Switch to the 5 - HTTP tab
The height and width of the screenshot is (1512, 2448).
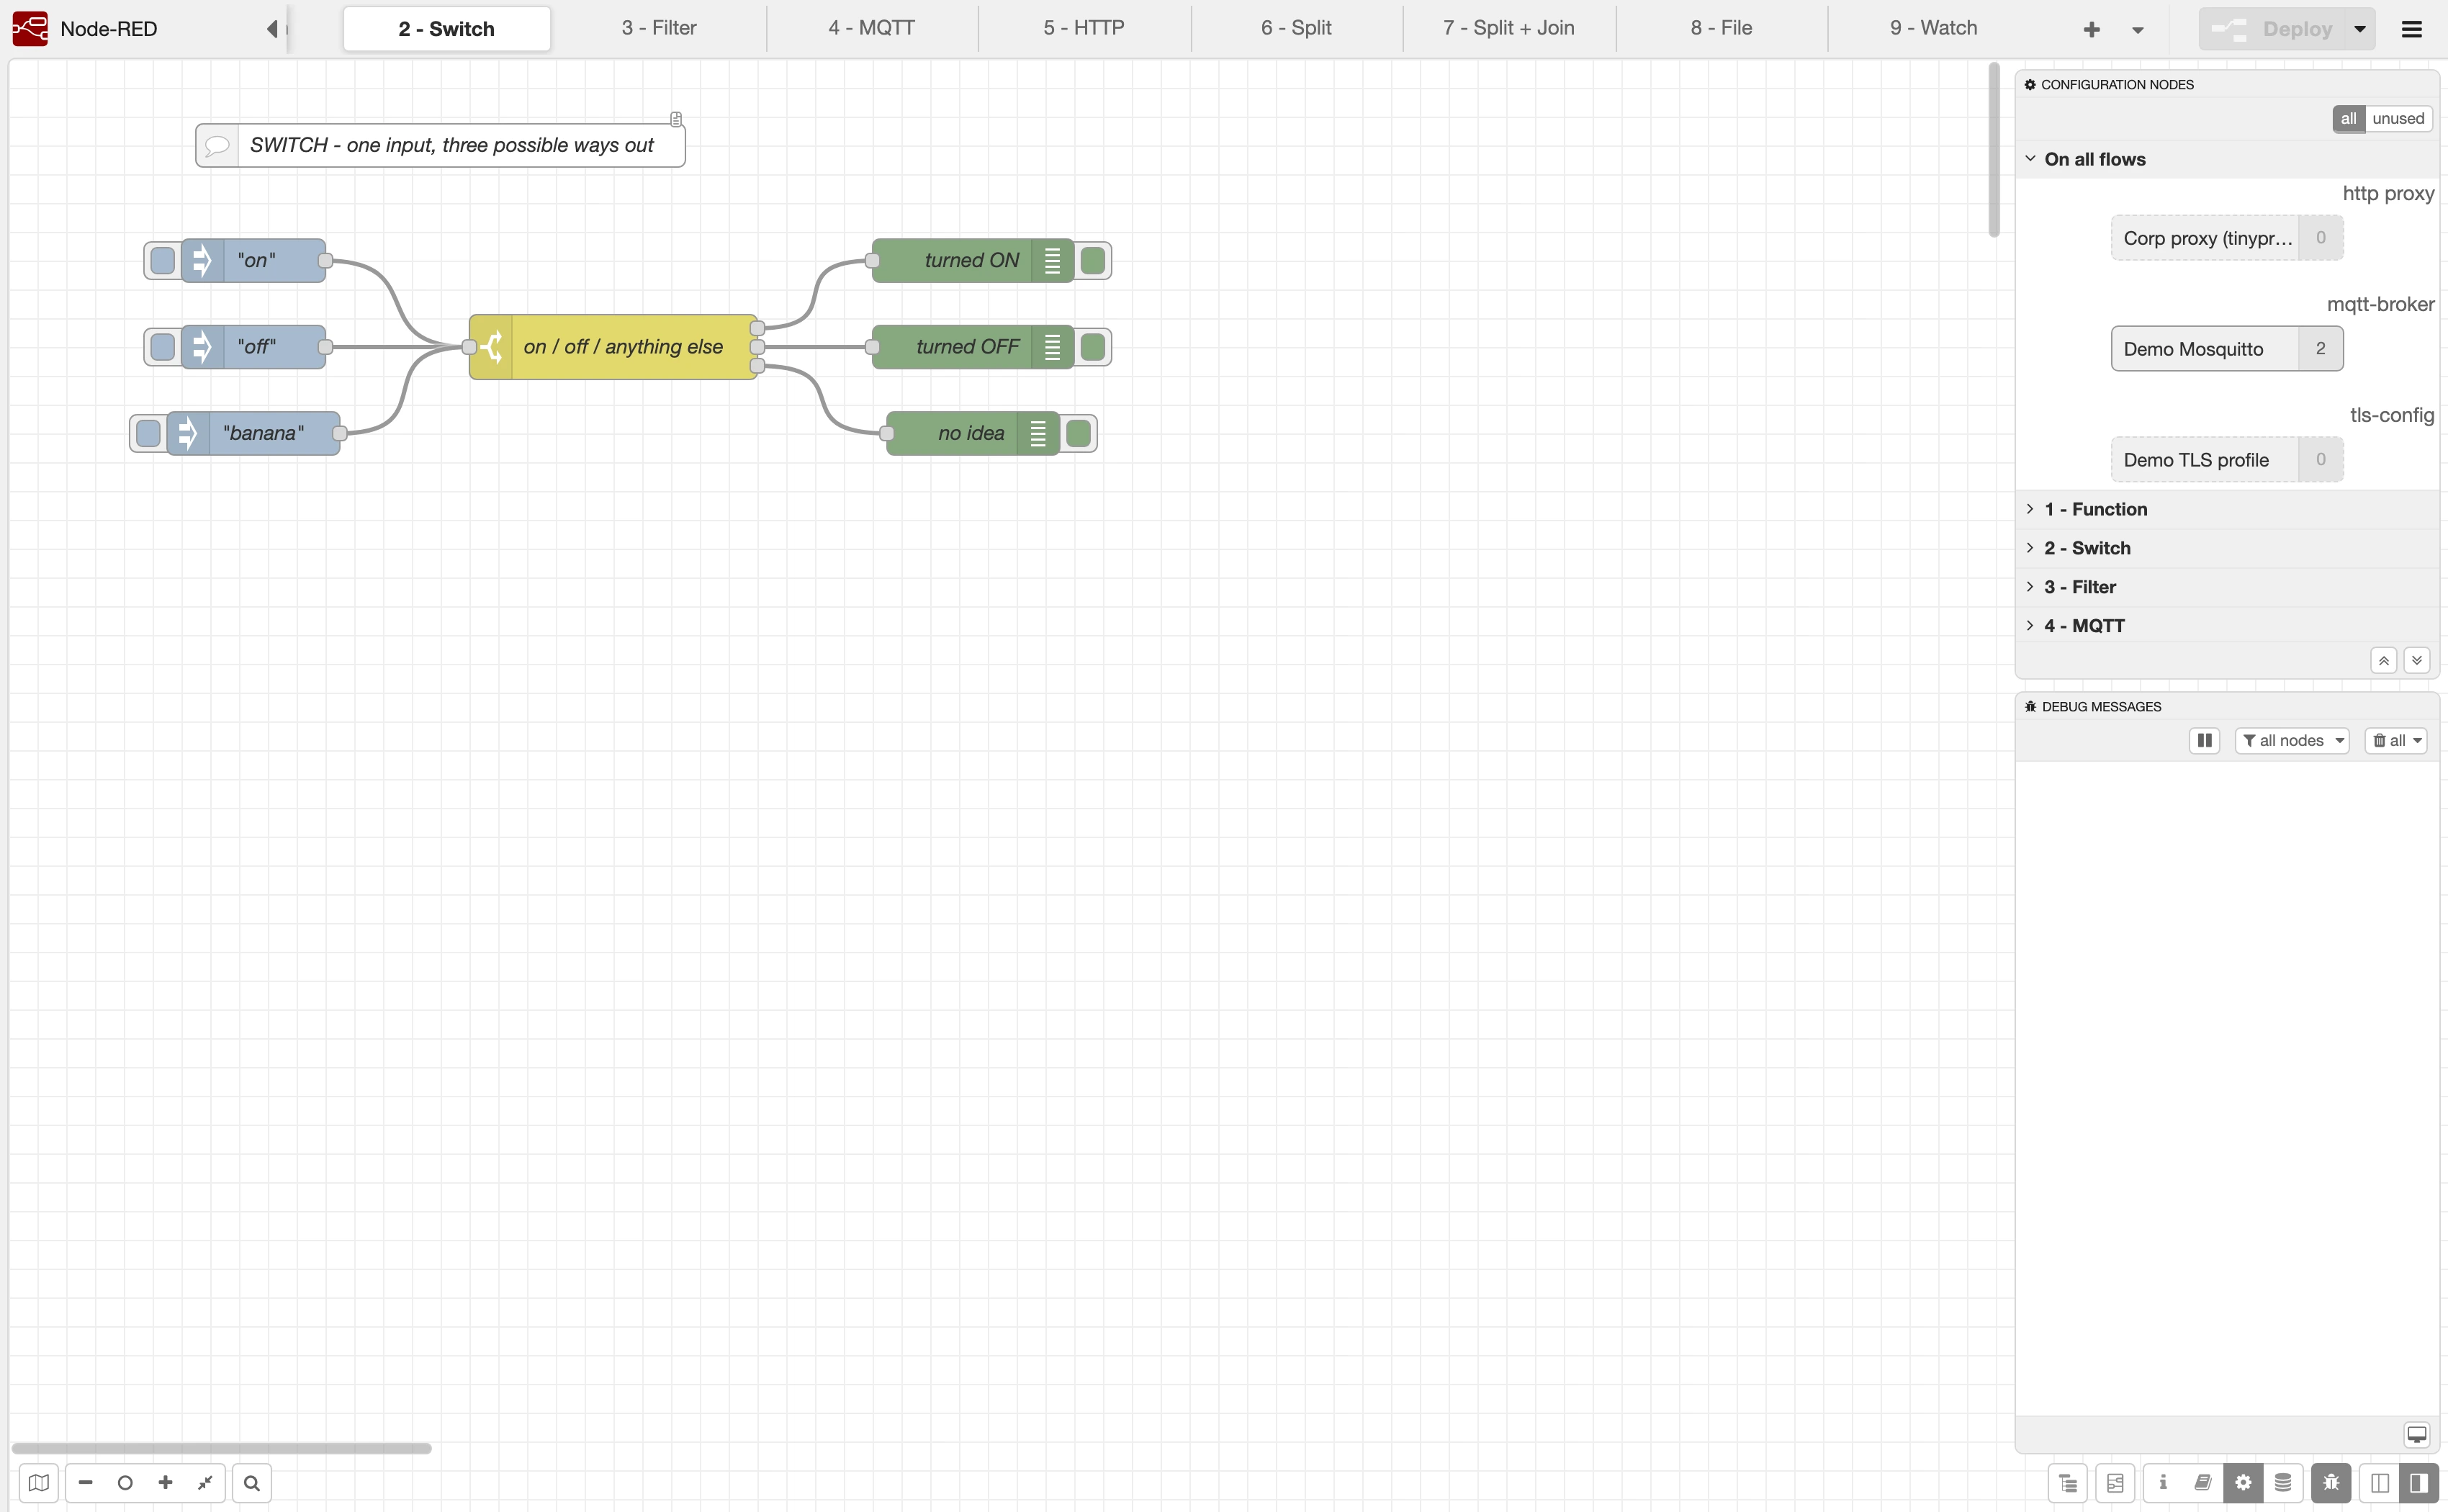pyautogui.click(x=1084, y=28)
